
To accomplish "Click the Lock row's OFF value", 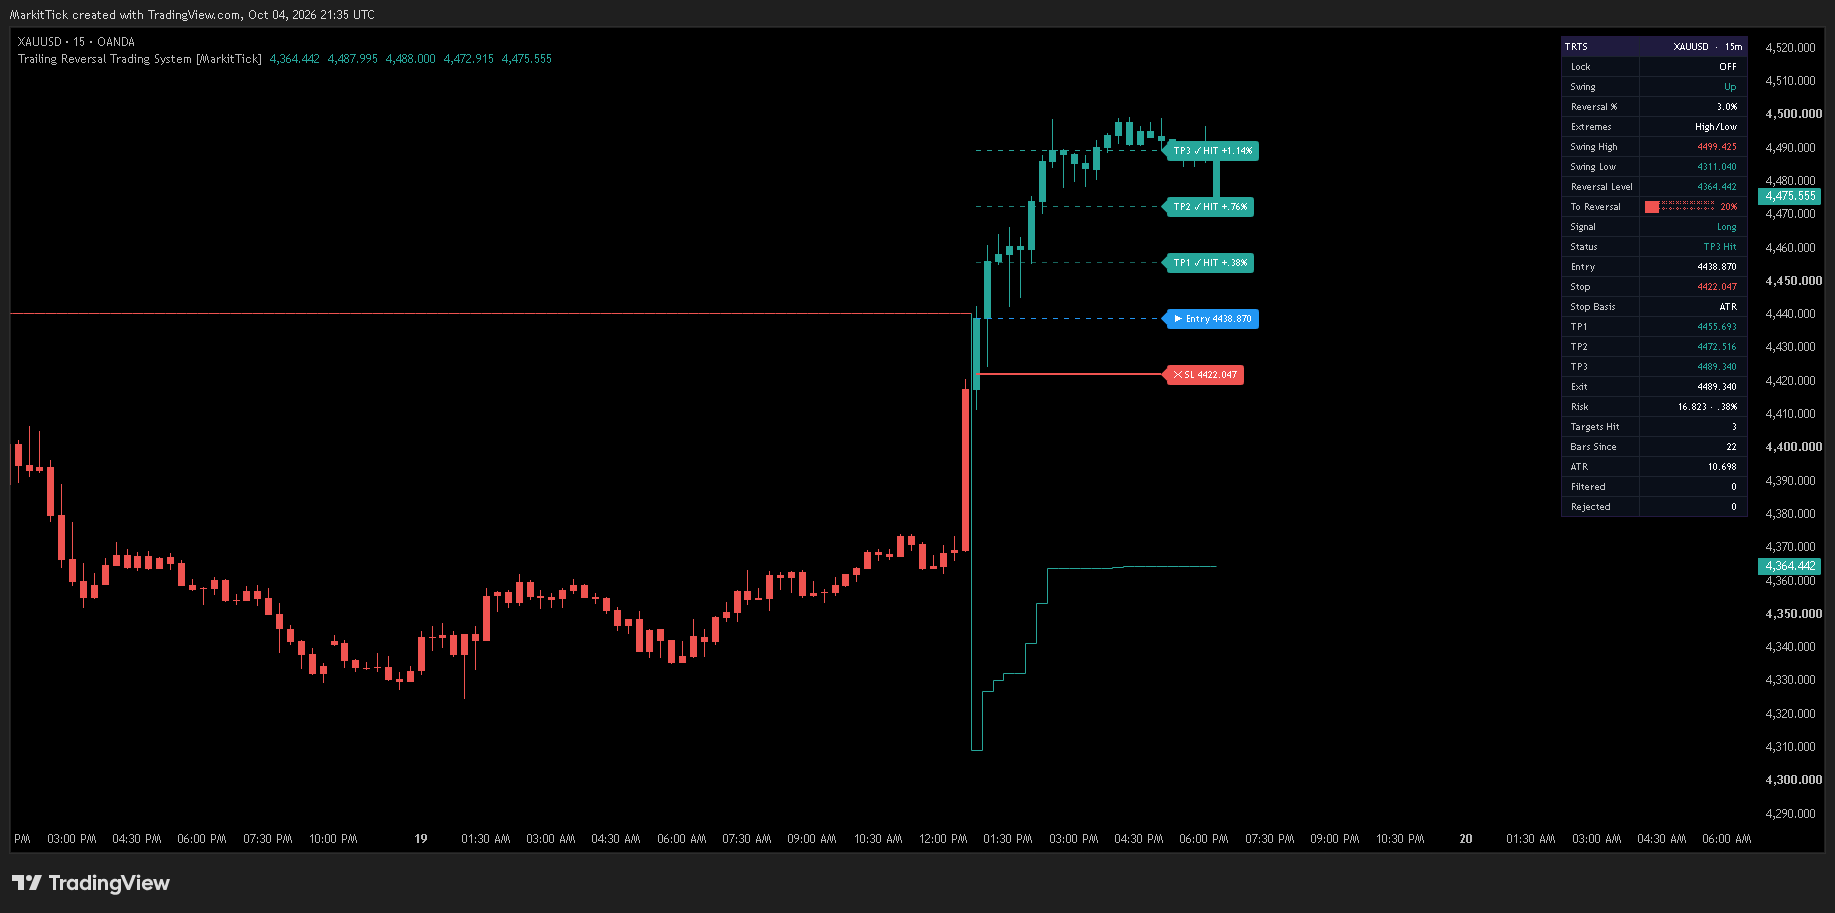I will 1728,67.
